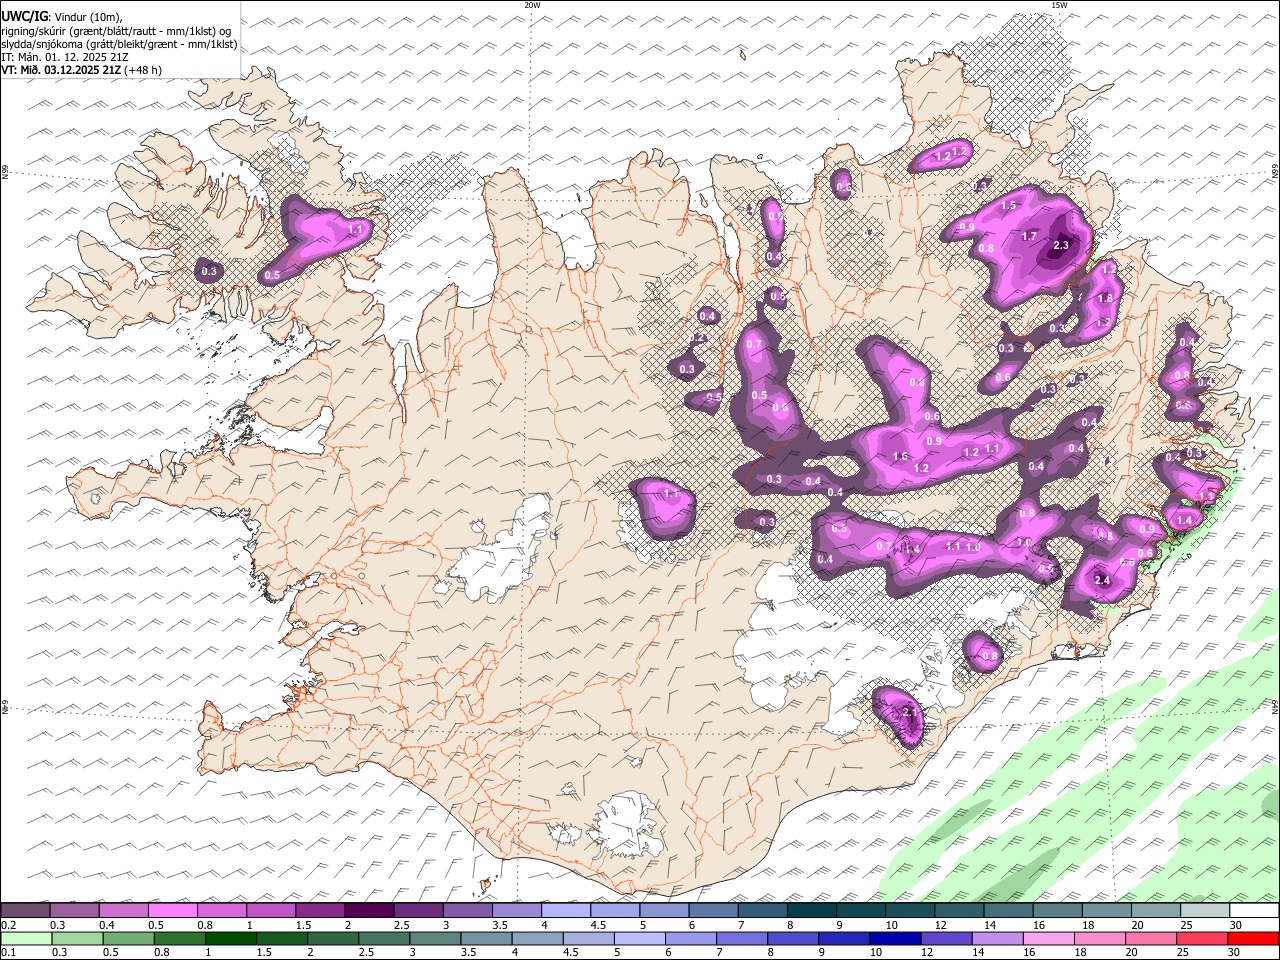This screenshot has width=1280, height=960.
Task: Click the 'rigning/skúrir' legend description line
Action: tap(116, 31)
